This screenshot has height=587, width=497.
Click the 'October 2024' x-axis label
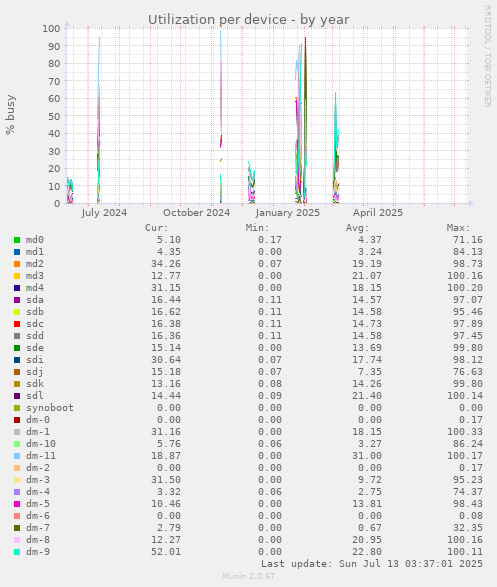point(196,213)
